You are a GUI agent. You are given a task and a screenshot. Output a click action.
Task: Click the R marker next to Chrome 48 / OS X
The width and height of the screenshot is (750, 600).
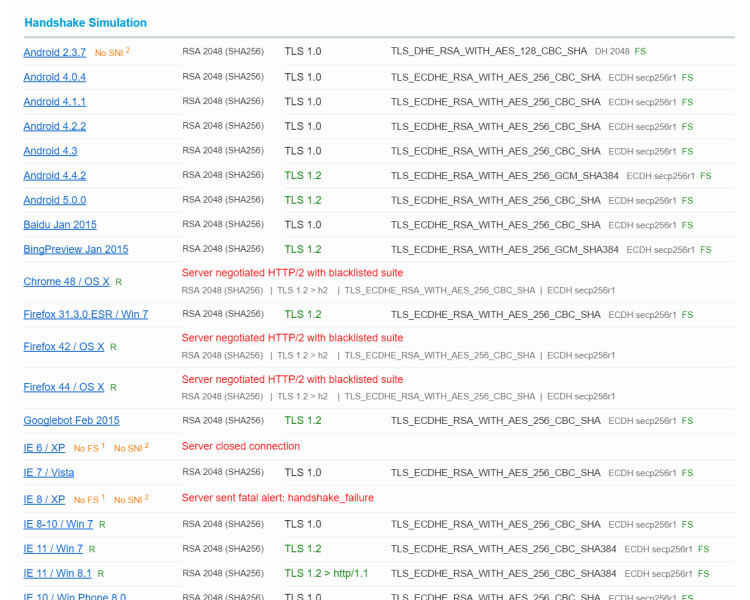[119, 282]
